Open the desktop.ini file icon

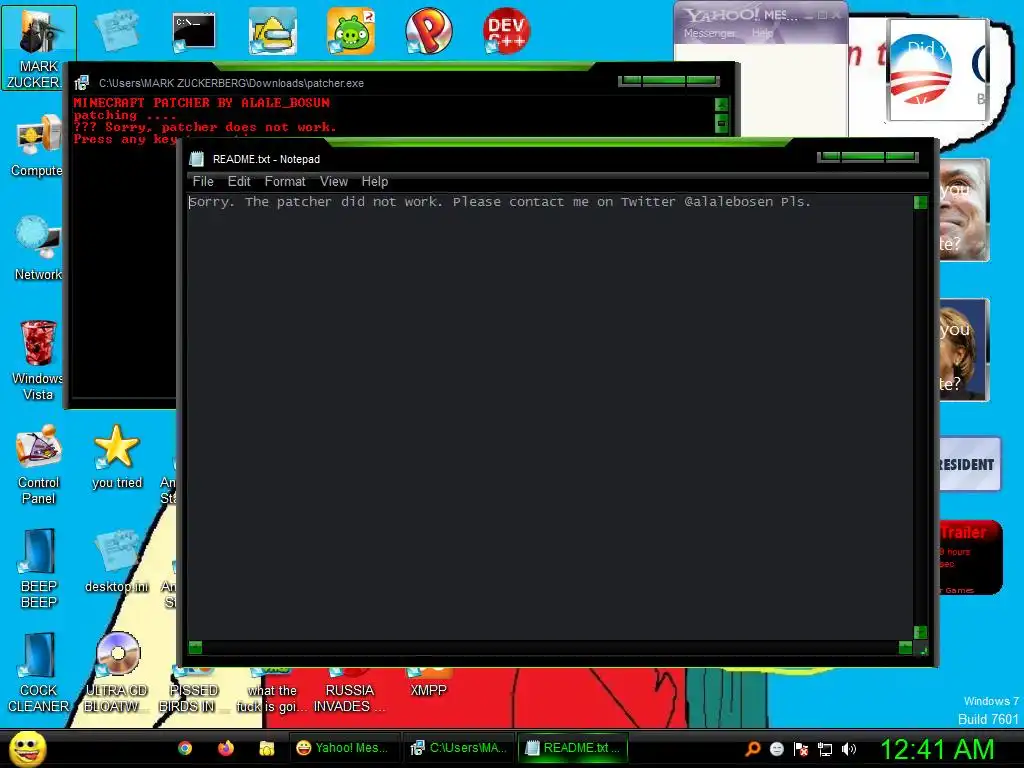(x=117, y=561)
